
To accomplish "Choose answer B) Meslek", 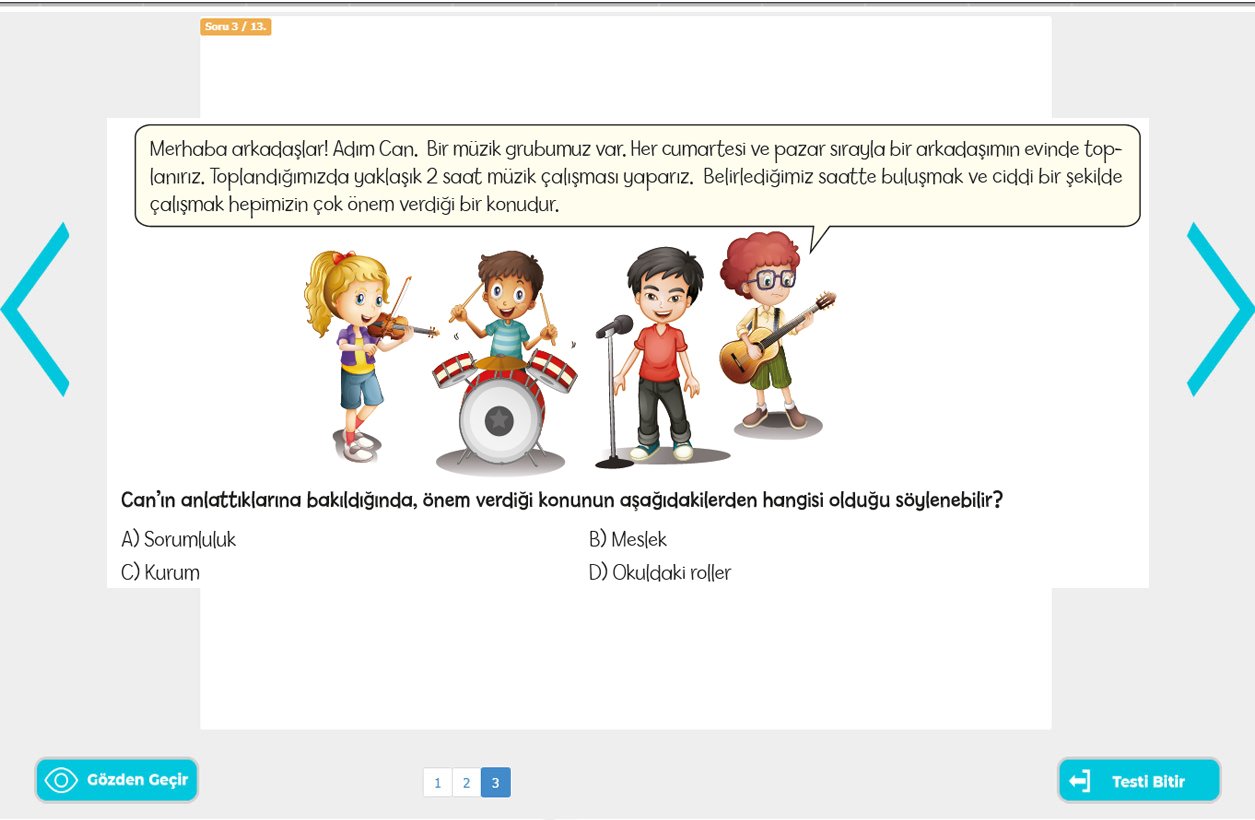I will pyautogui.click(x=627, y=540).
